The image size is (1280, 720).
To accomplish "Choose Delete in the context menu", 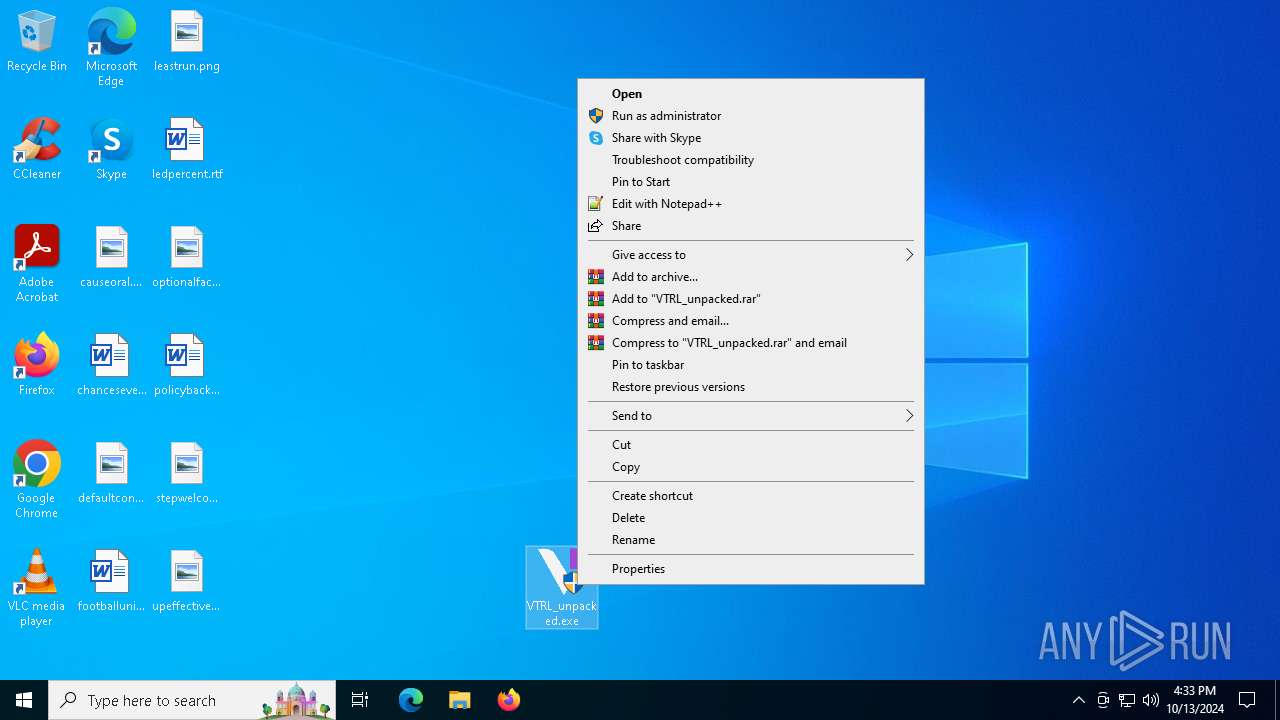I will click(751, 518).
